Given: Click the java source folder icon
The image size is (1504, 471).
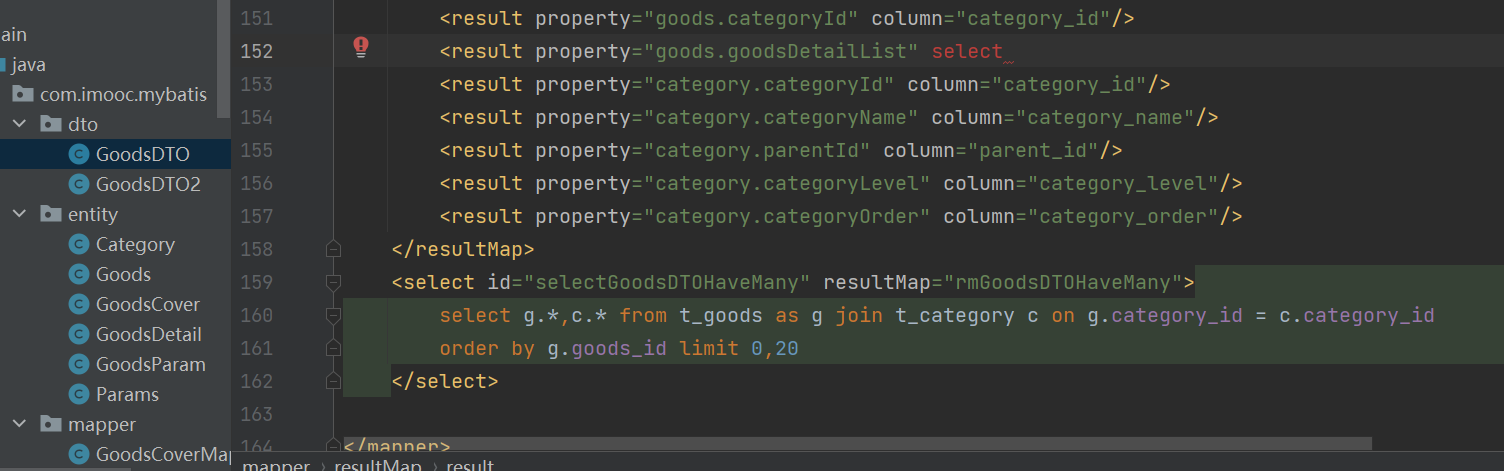Looking at the screenshot, I should click(3, 64).
